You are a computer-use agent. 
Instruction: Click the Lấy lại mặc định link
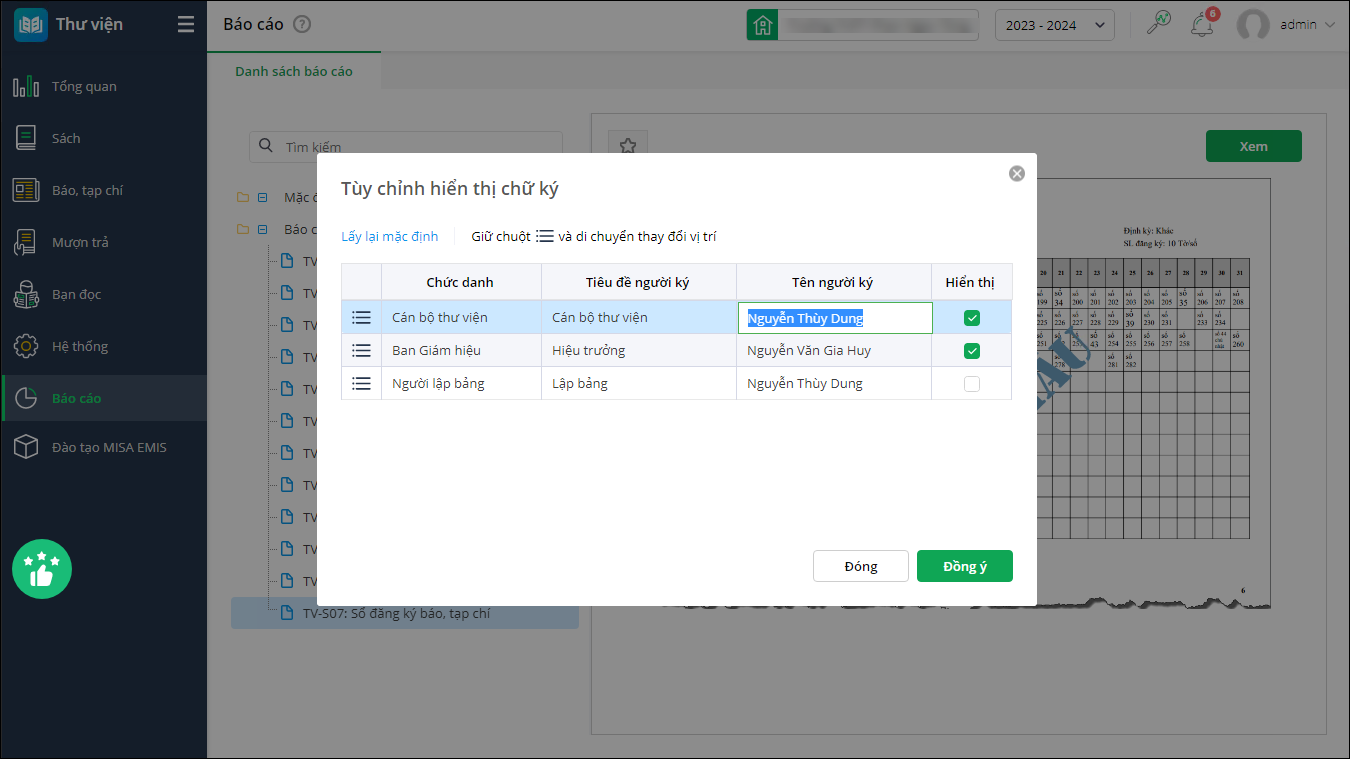390,237
